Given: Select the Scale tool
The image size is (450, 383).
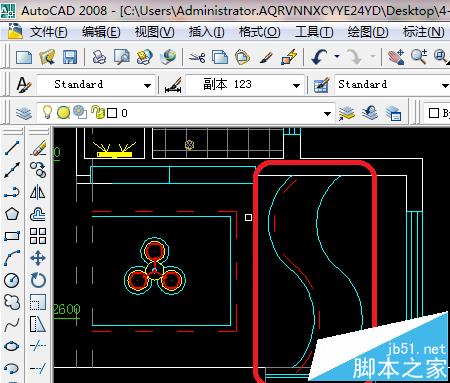Looking at the screenshot, I should pos(38,302).
